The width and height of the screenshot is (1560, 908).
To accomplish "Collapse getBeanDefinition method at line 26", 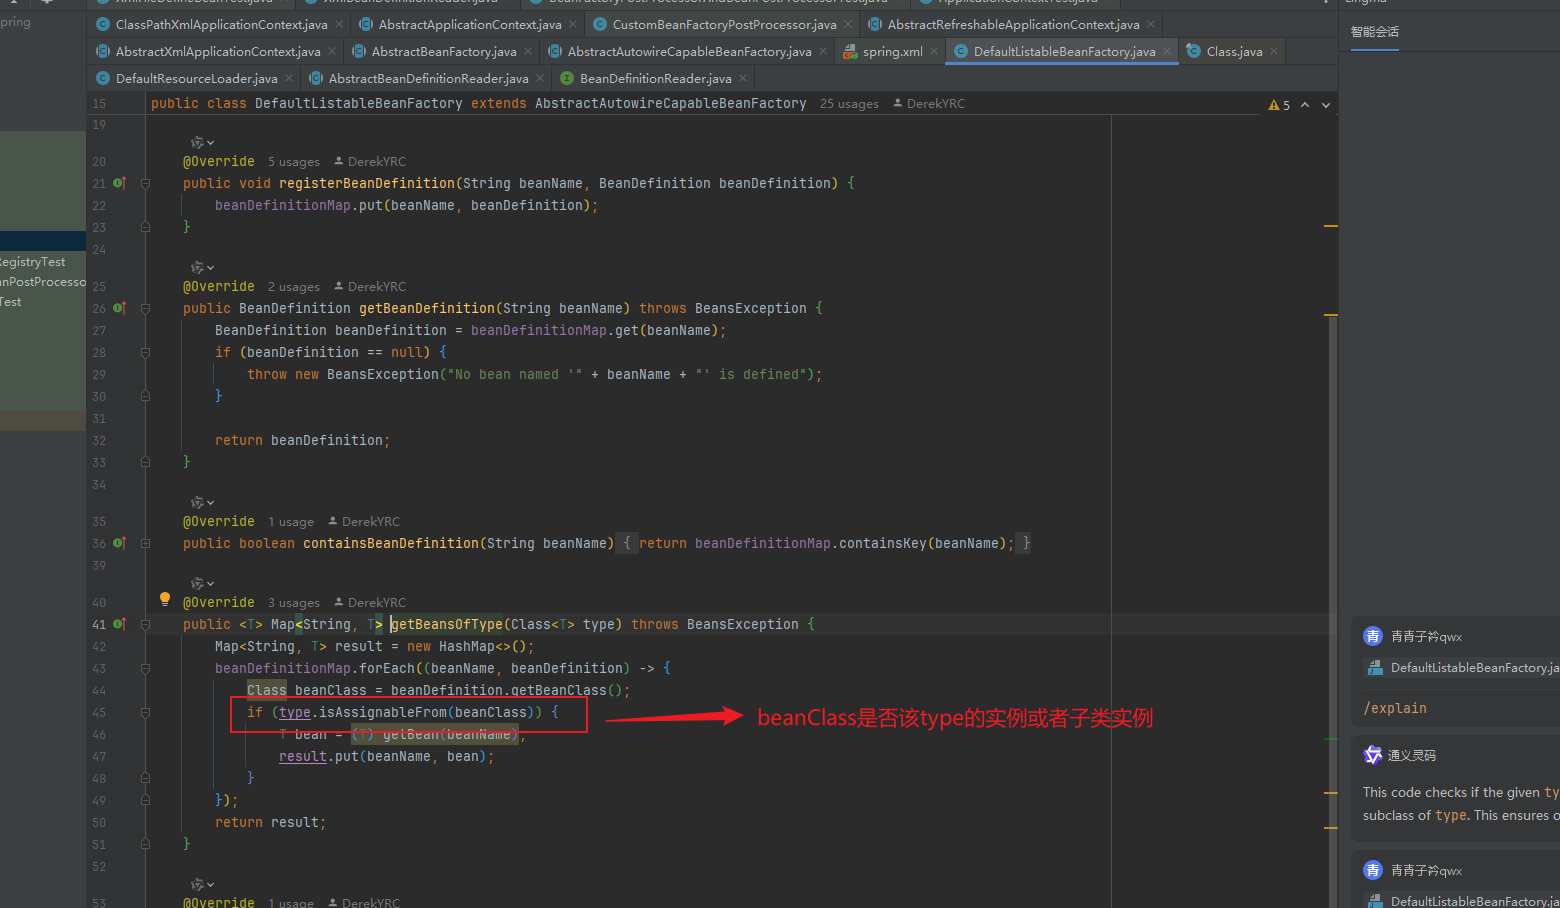I will click(145, 308).
